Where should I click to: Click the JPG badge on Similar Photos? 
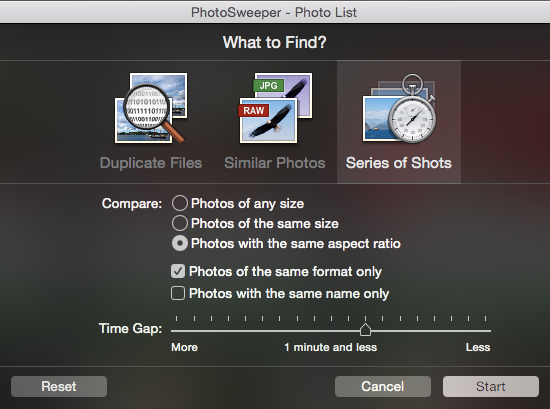click(x=268, y=85)
